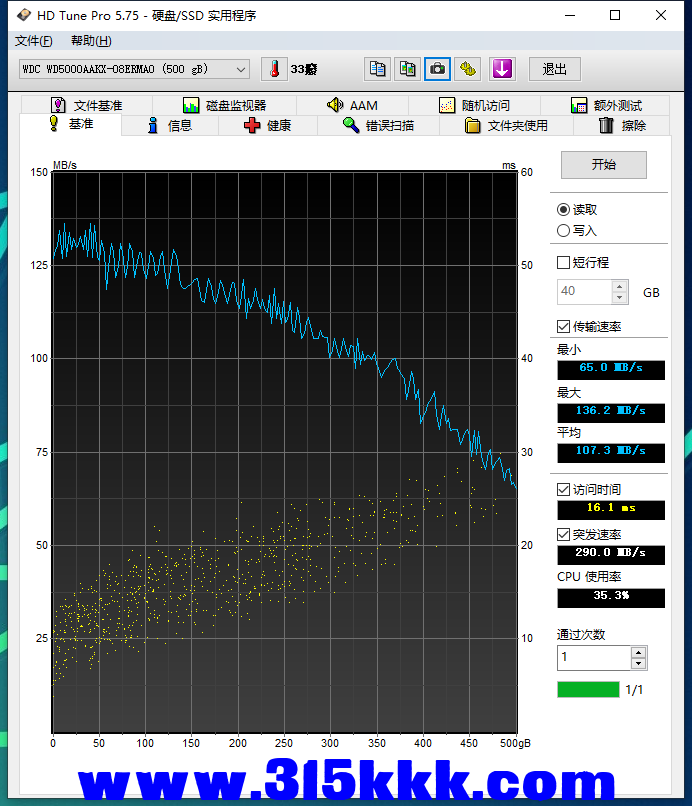Click the copy screenshot to clipboard icon
The width and height of the screenshot is (692, 806).
[x=407, y=69]
